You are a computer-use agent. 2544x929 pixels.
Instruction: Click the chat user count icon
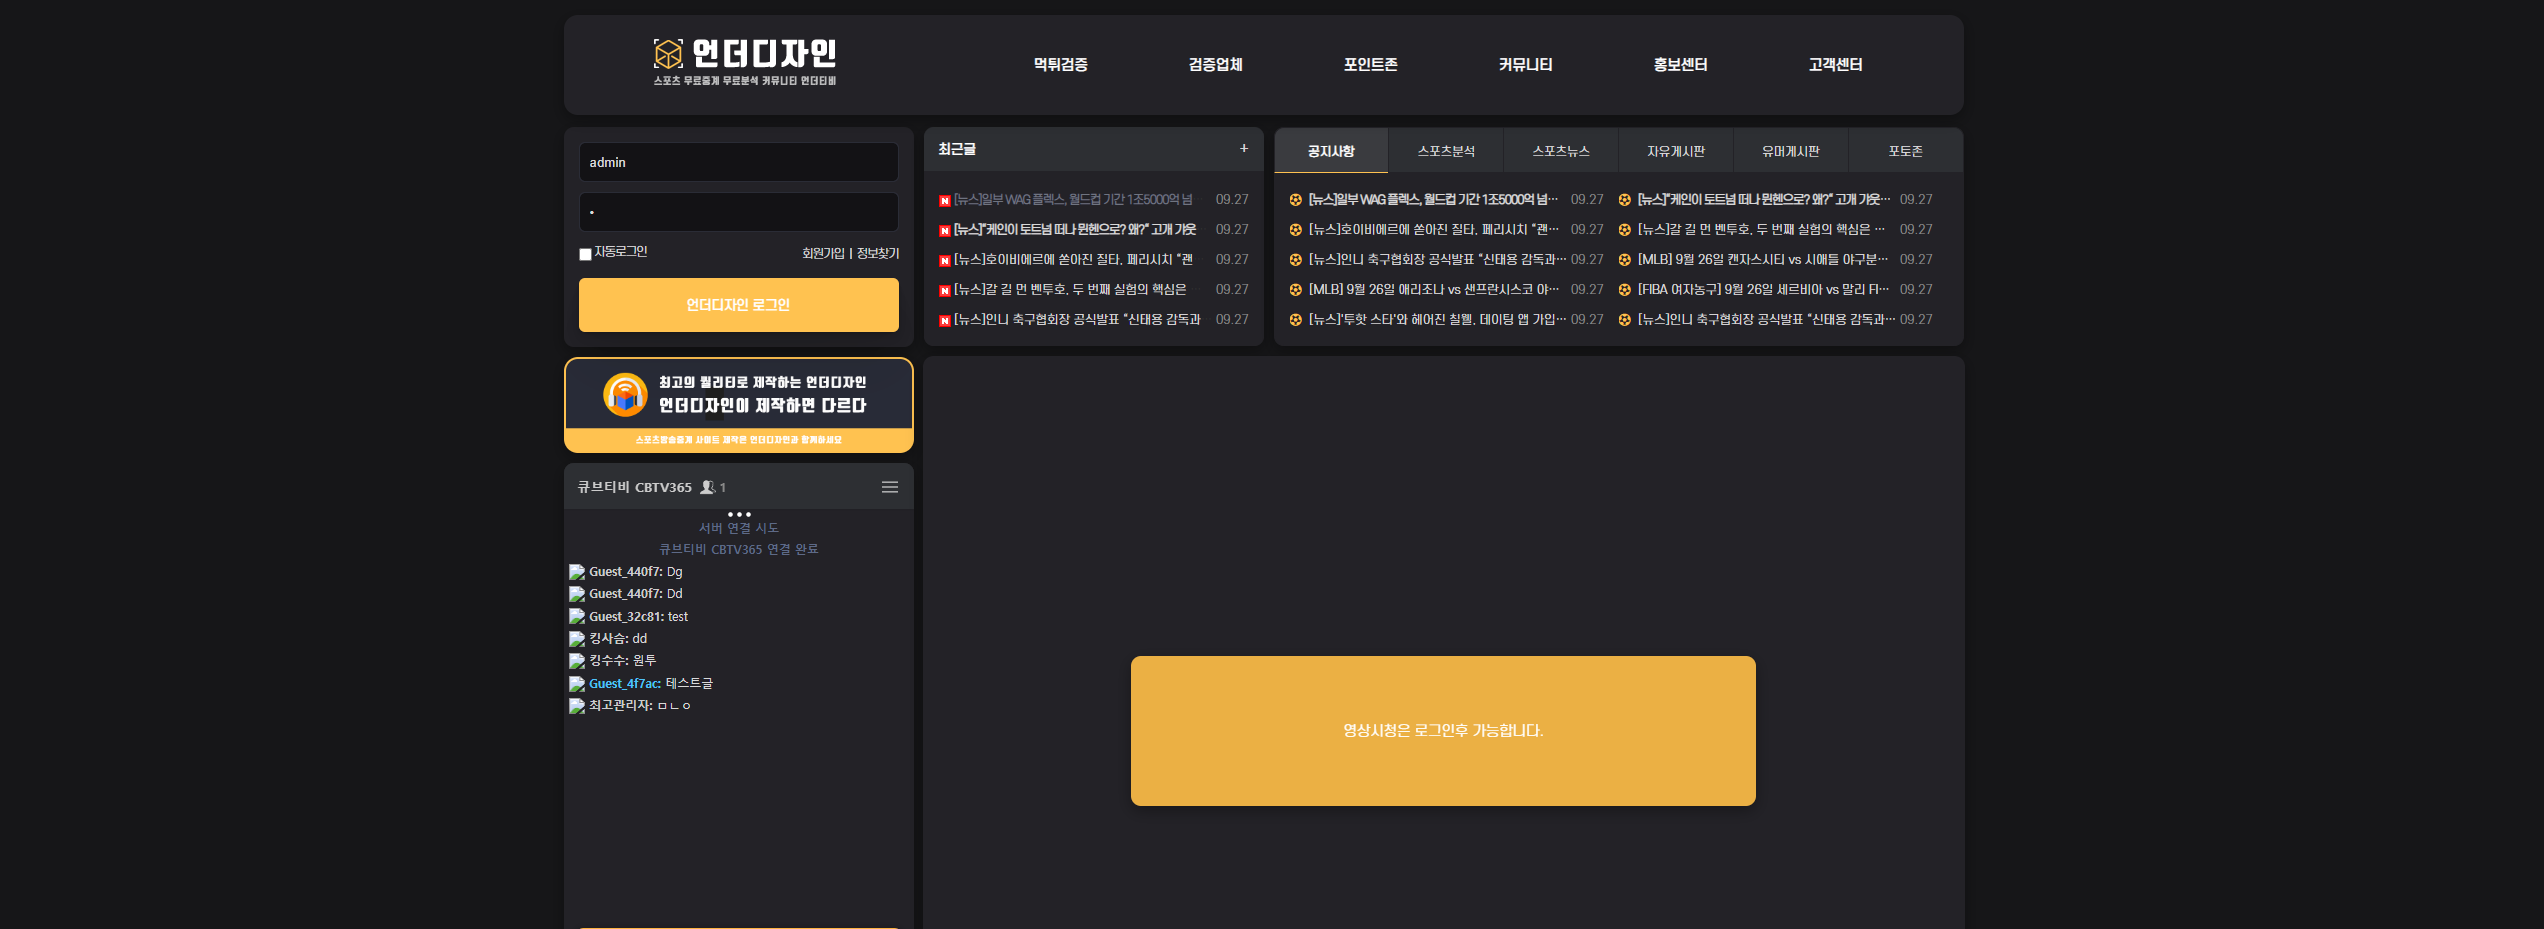click(708, 487)
